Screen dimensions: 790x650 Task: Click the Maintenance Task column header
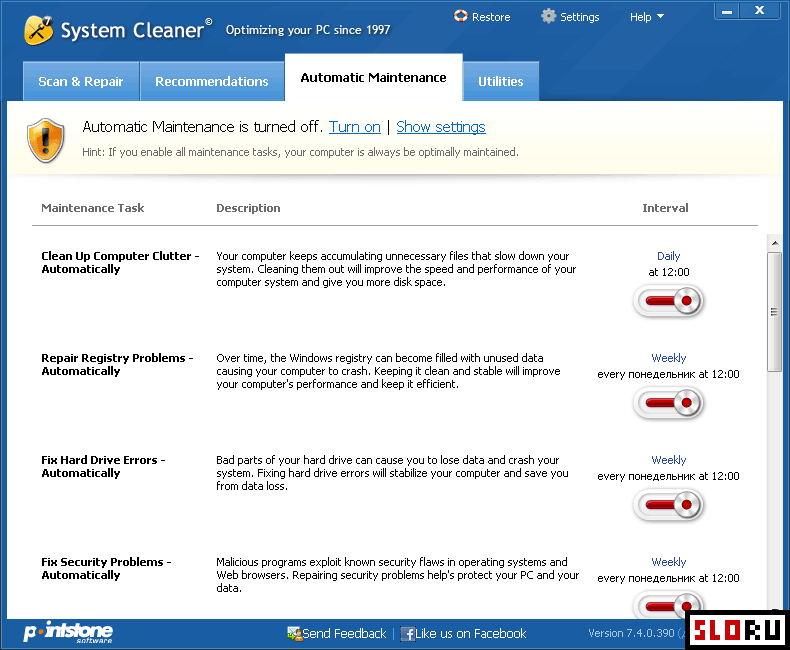(x=93, y=208)
